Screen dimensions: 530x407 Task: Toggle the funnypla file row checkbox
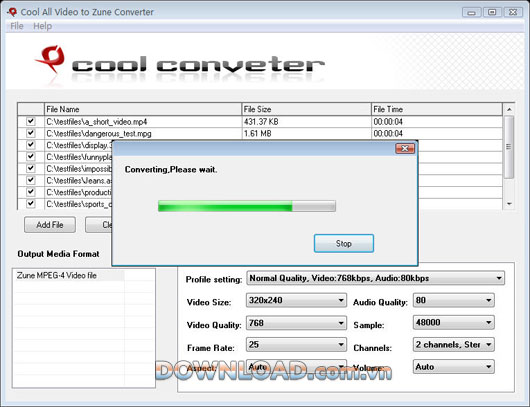[31, 157]
